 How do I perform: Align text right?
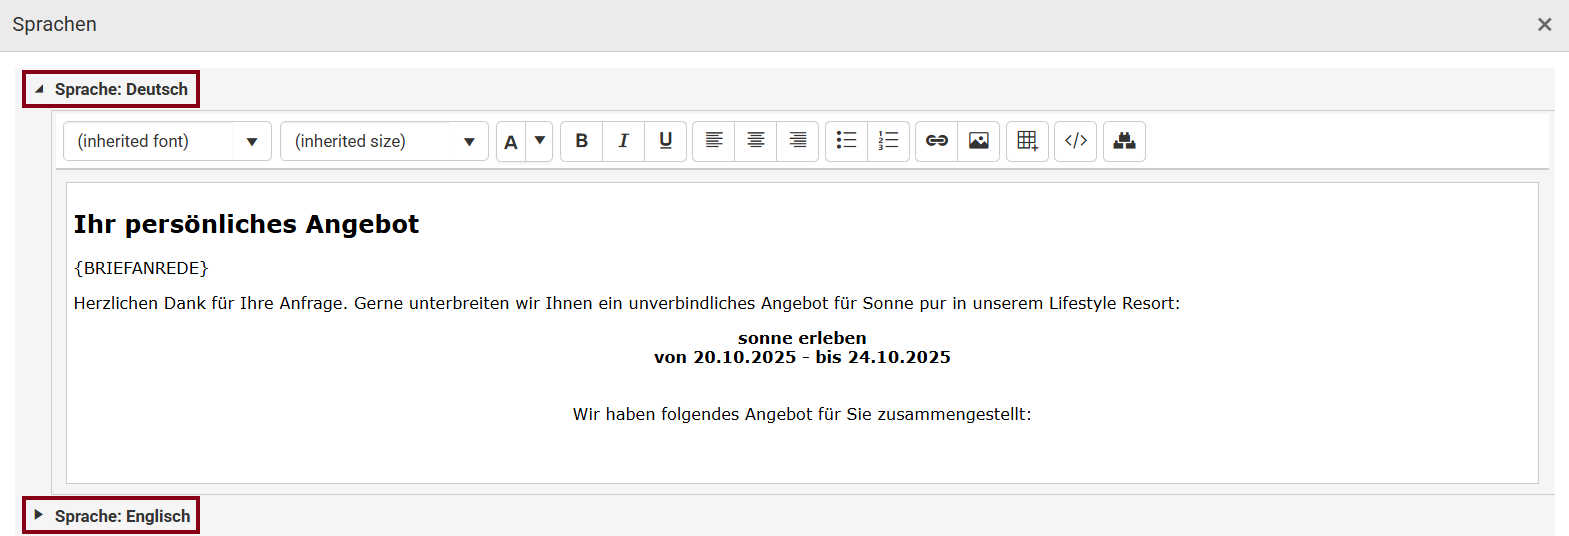798,141
